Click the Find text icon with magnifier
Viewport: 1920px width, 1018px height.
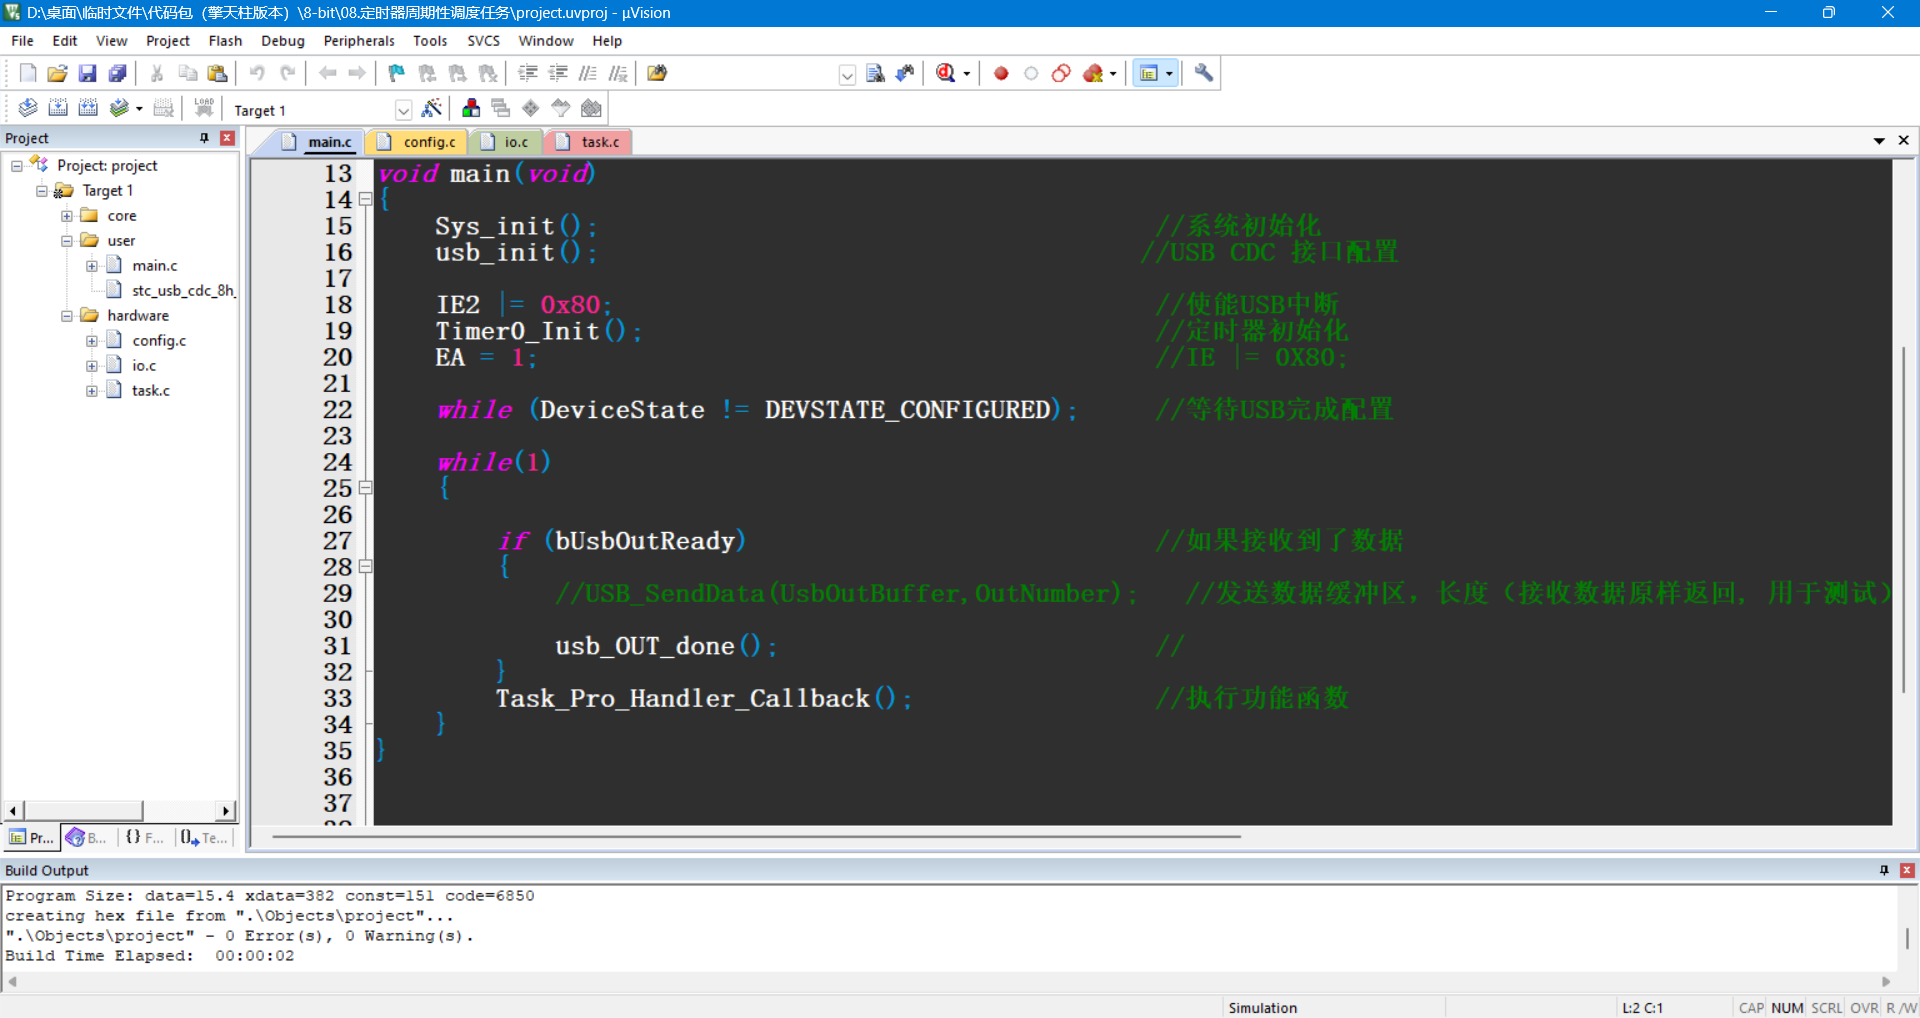coord(875,73)
